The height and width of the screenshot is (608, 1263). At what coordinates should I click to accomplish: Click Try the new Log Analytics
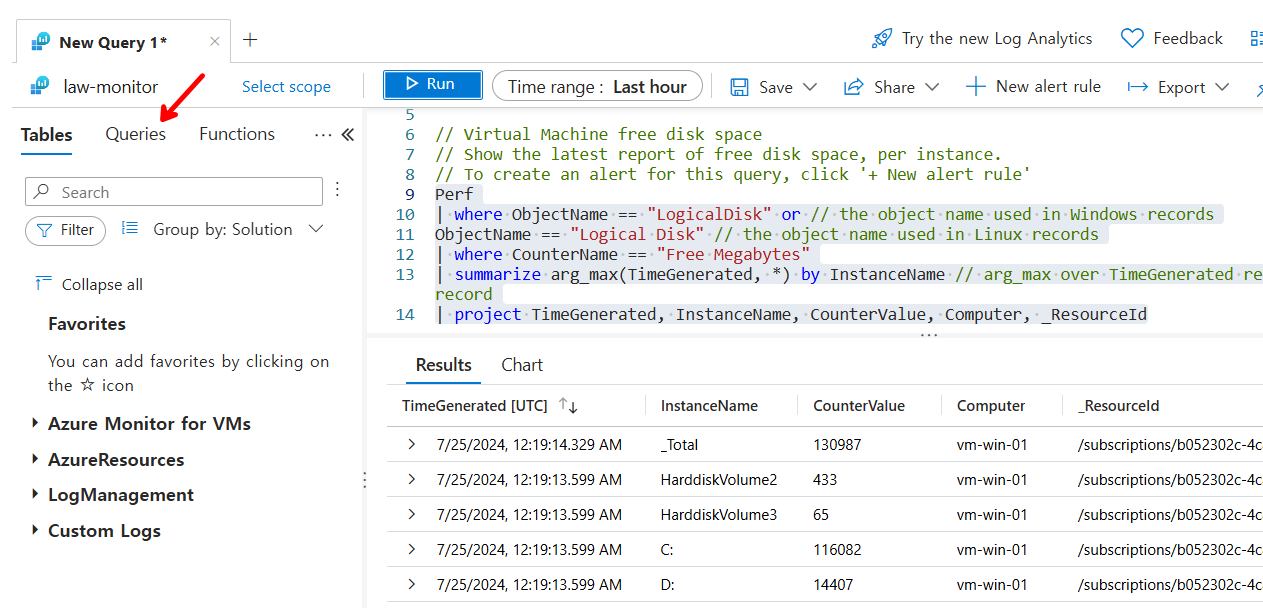click(x=997, y=39)
